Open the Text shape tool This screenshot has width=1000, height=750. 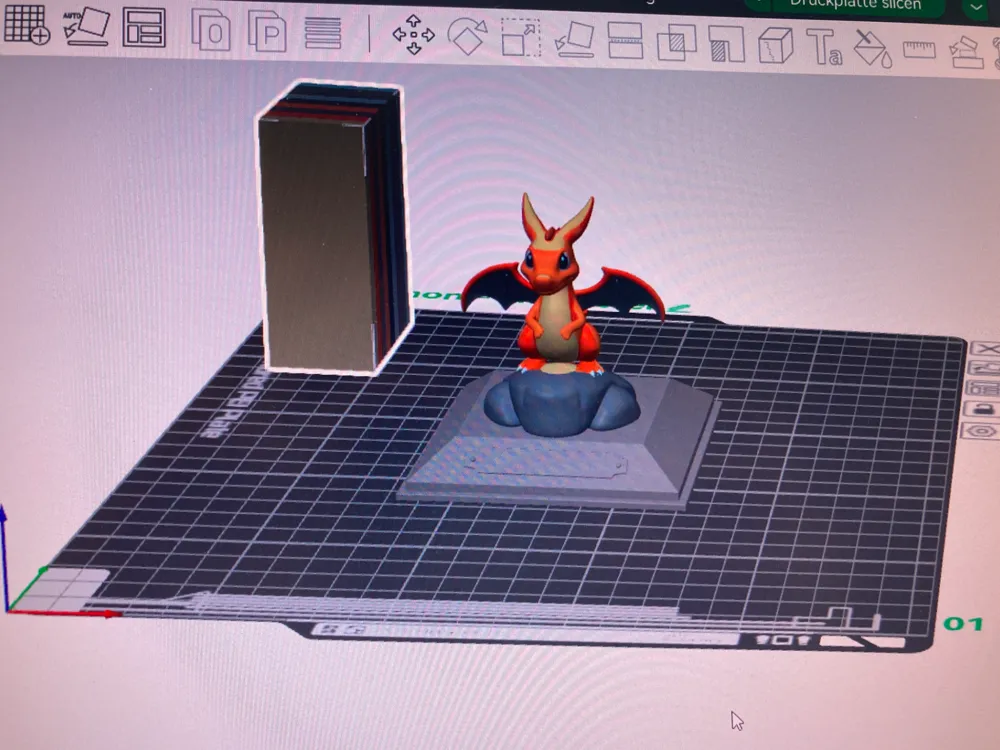click(824, 47)
